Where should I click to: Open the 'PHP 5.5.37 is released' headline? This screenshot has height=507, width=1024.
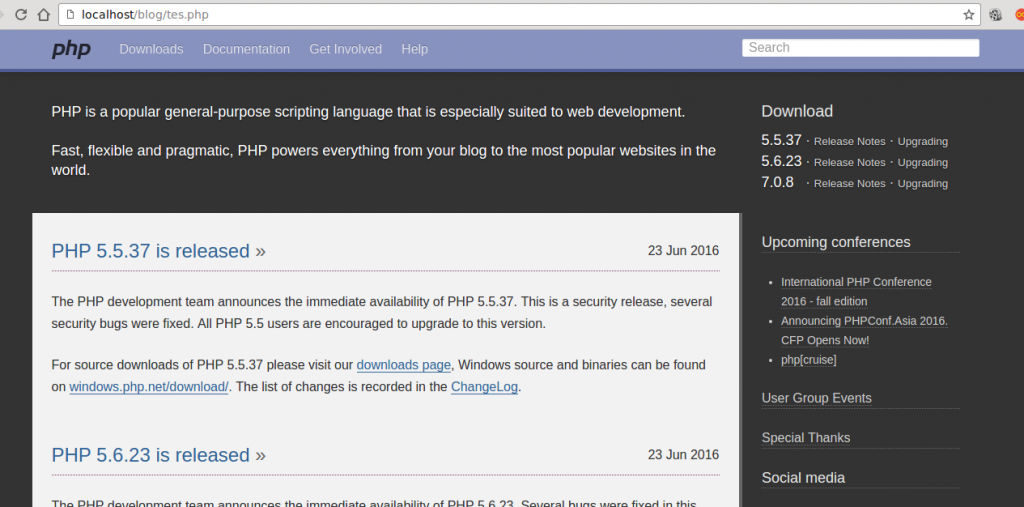point(158,251)
